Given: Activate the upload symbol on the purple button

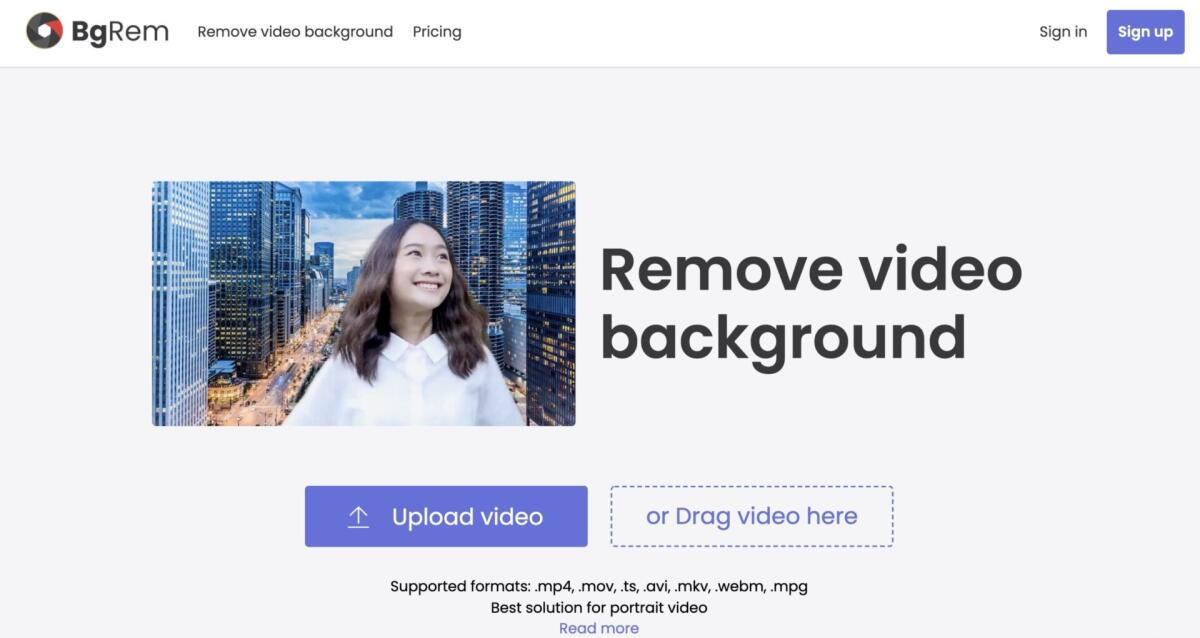Looking at the screenshot, I should [358, 516].
